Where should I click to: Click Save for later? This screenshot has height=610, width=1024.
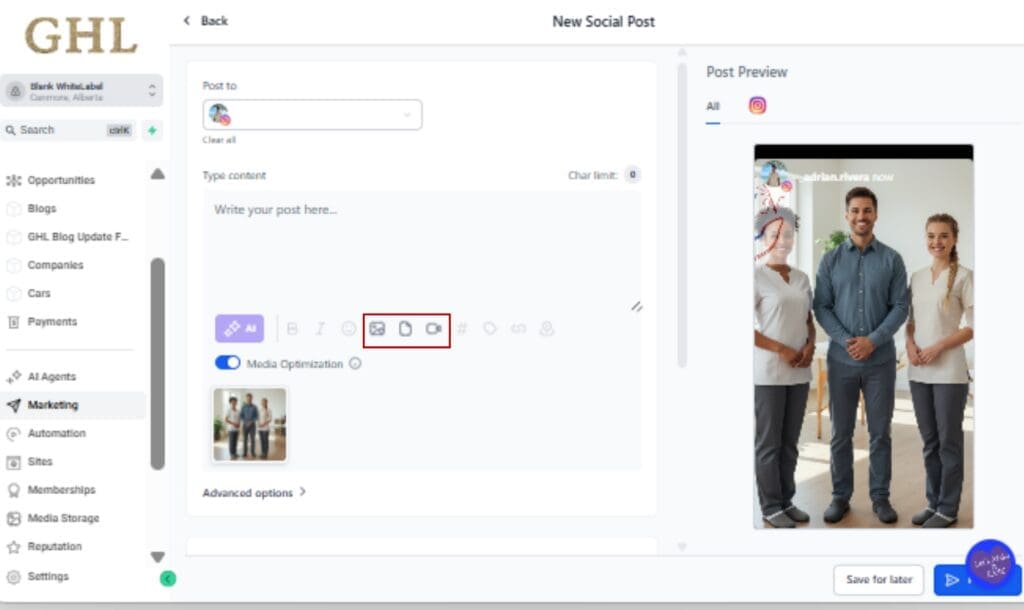[x=878, y=580]
